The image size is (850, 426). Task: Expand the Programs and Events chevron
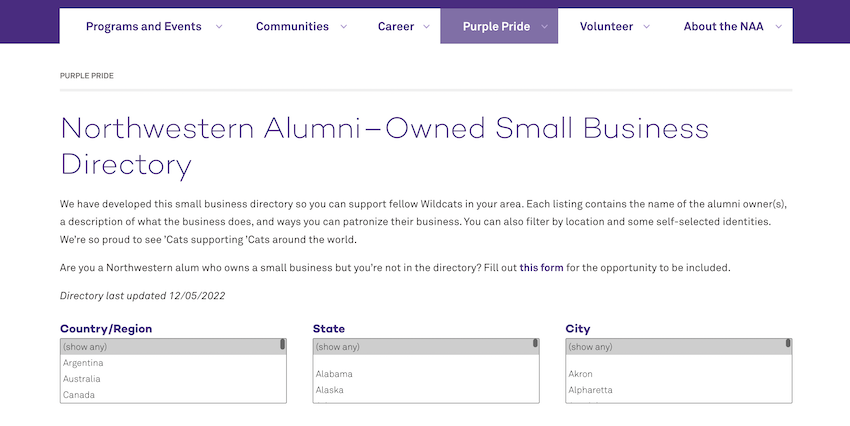point(219,27)
